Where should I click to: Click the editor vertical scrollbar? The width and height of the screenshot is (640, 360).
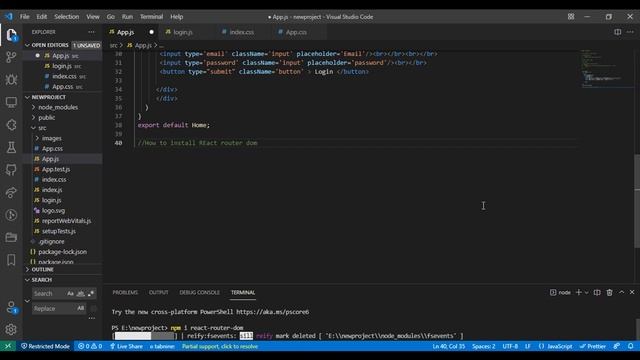click(x=637, y=201)
